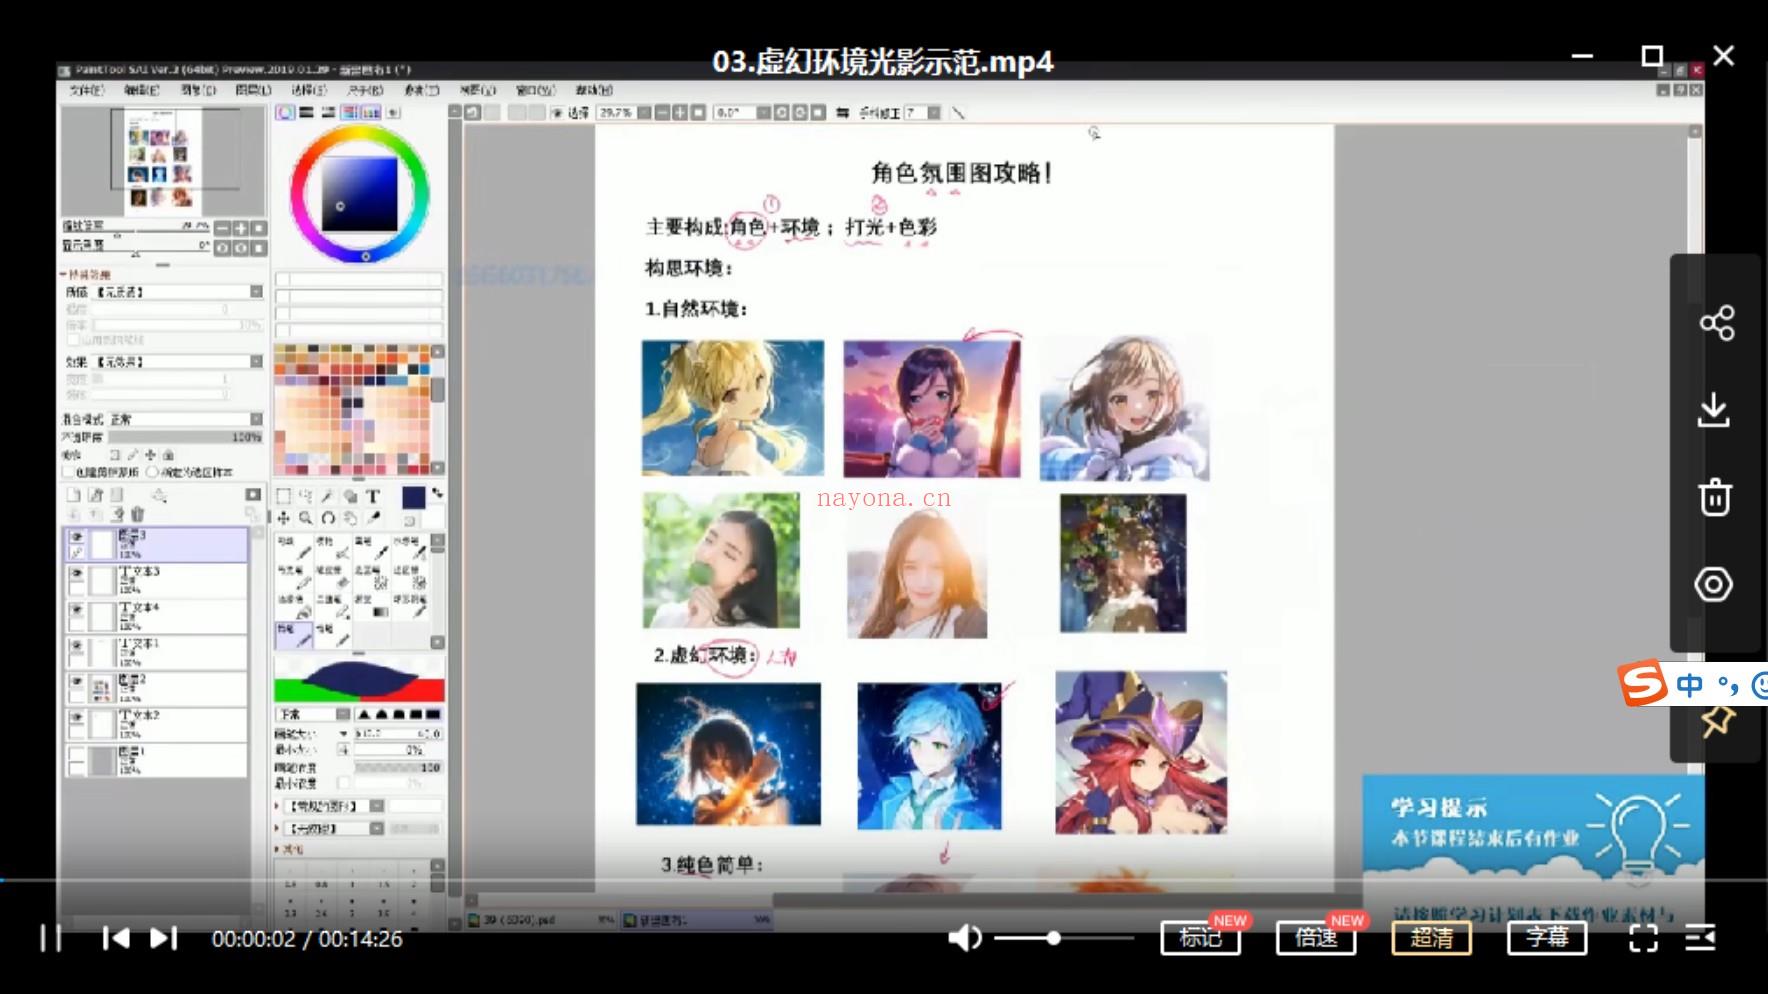
Task: Click the dark blue foreground color swatch
Action: coord(413,497)
